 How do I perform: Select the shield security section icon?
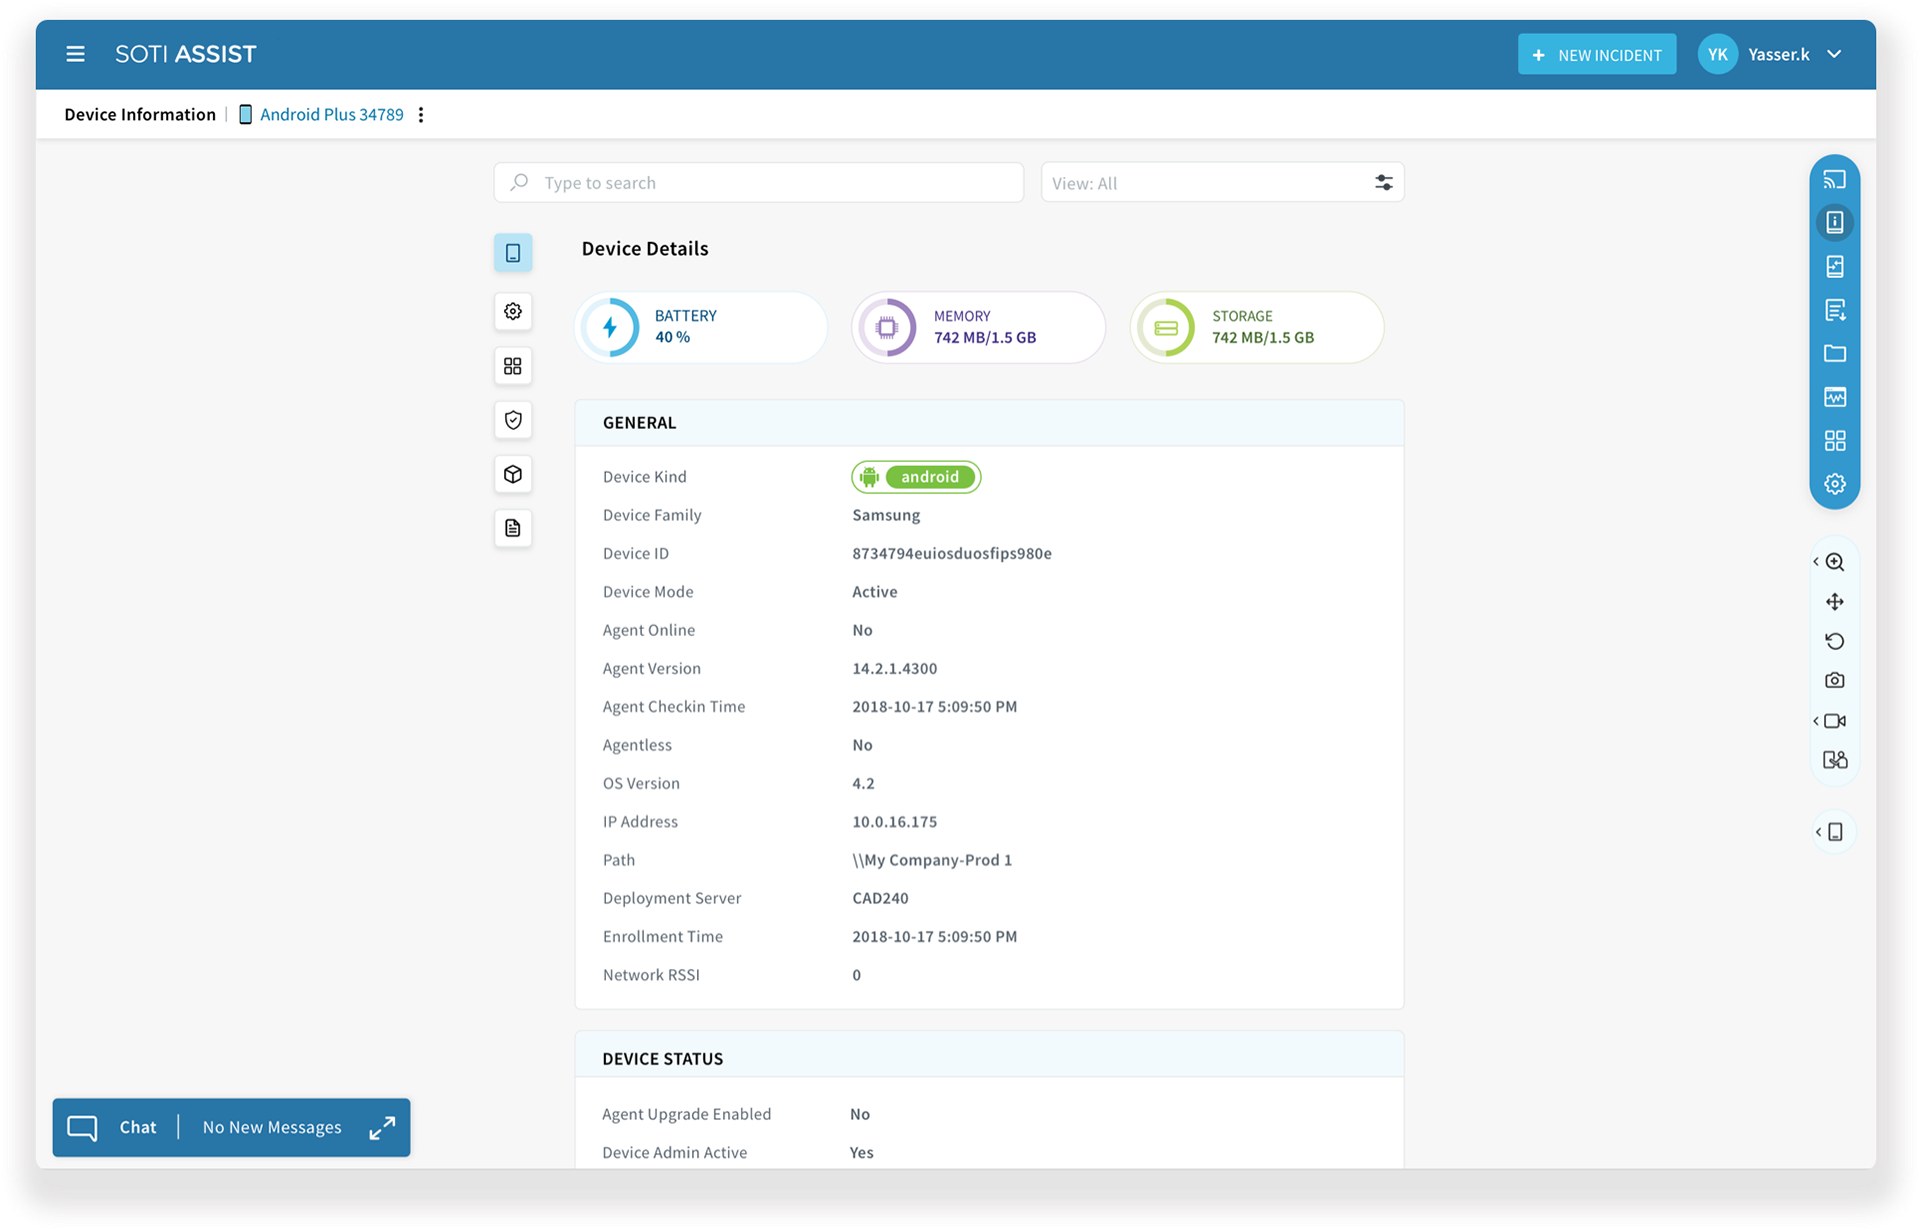(x=513, y=420)
